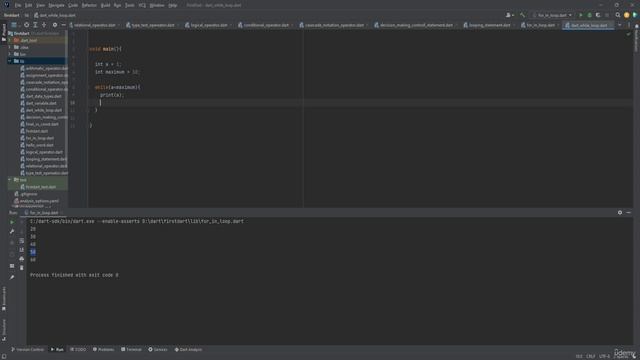Open the Problems tool window

103,350
